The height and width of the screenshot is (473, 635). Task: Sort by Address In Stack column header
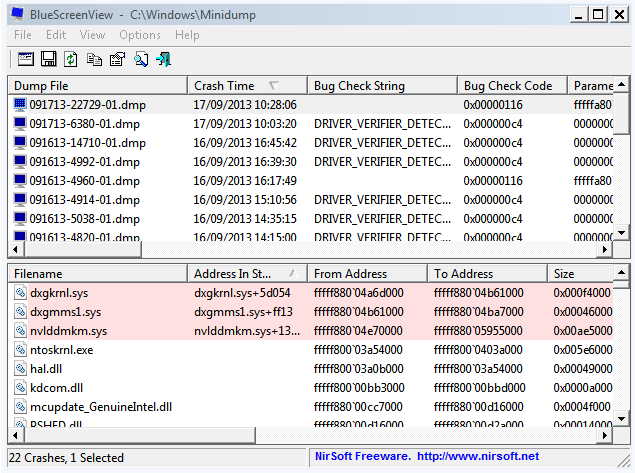point(247,274)
